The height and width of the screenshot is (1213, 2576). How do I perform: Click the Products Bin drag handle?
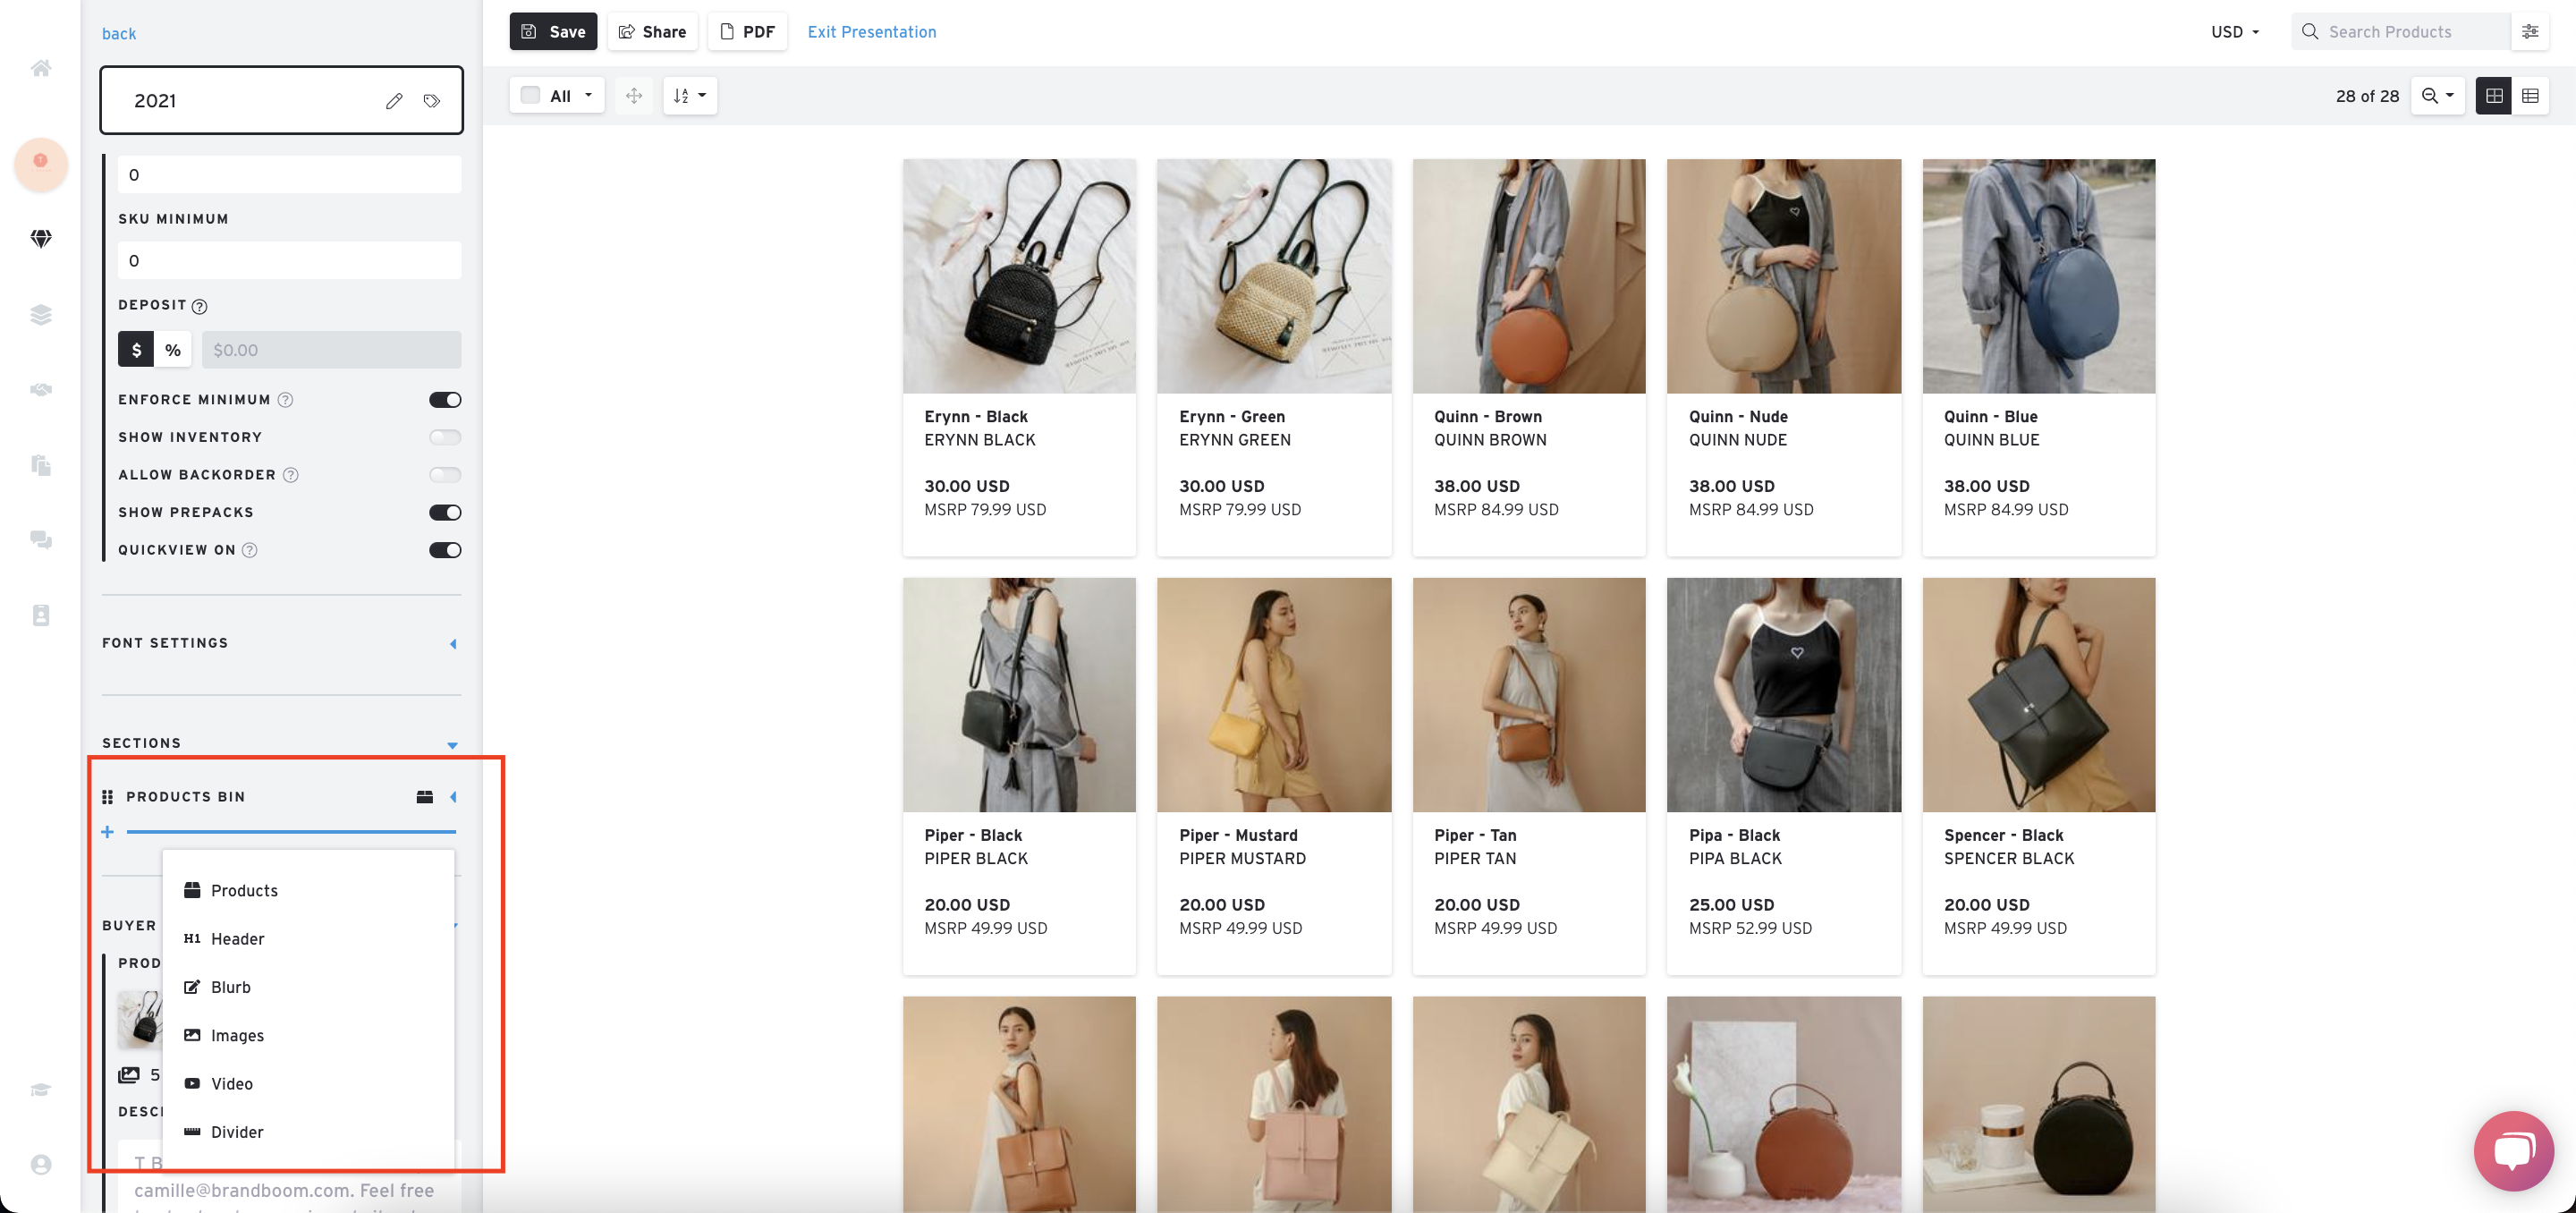pyautogui.click(x=108, y=797)
